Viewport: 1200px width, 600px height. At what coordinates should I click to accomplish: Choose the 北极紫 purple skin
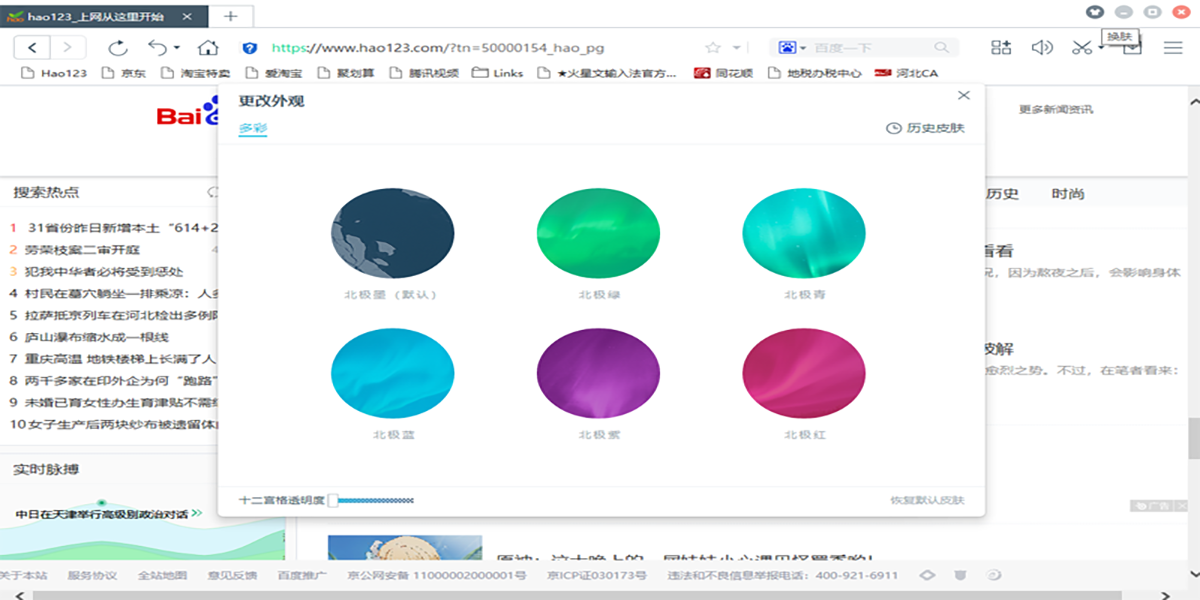coord(598,372)
